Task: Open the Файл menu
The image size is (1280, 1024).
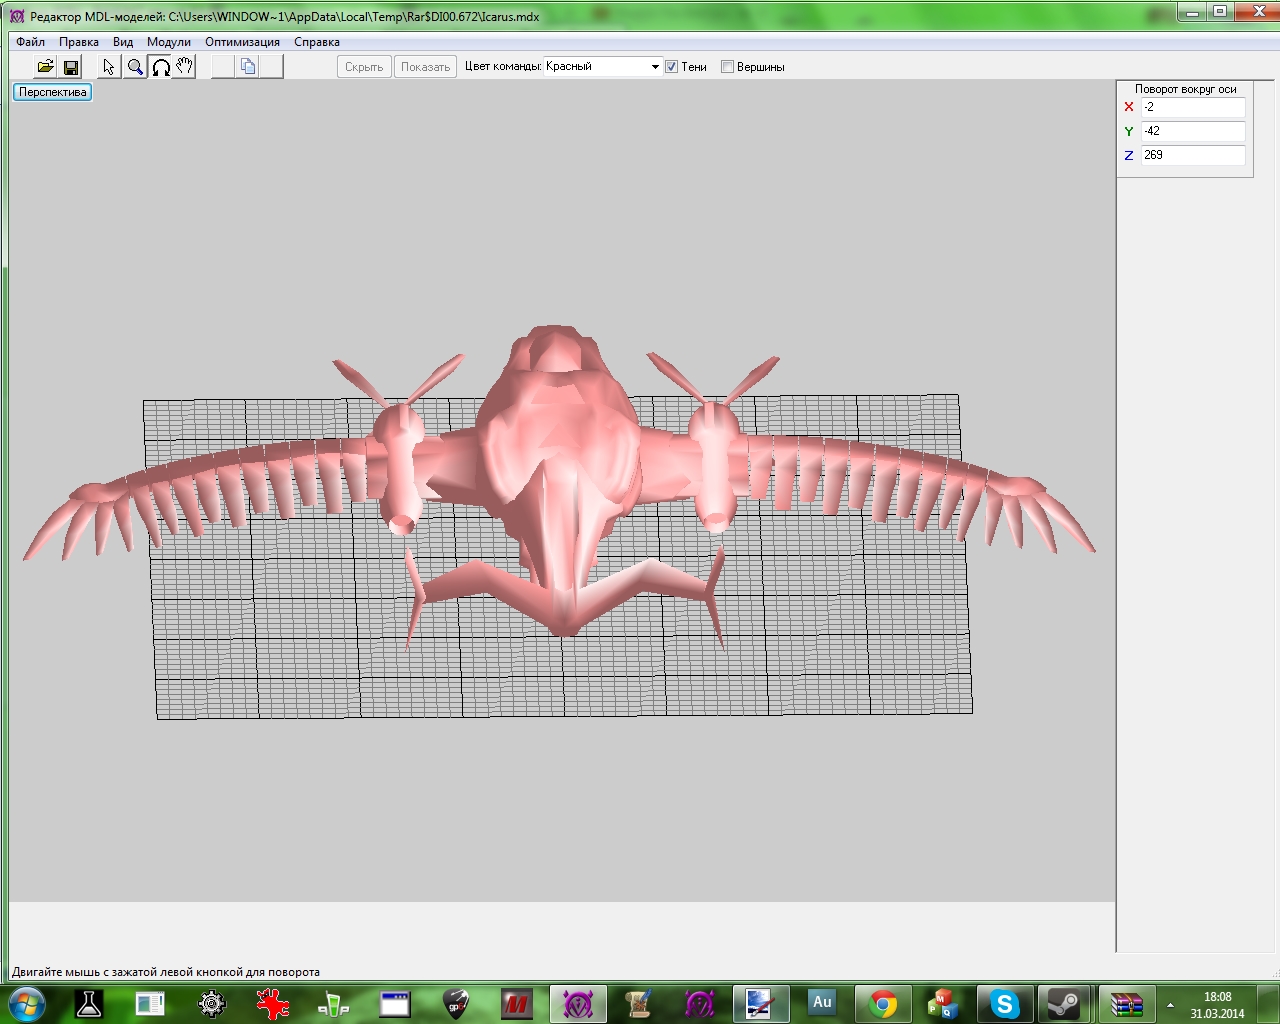Action: point(30,42)
